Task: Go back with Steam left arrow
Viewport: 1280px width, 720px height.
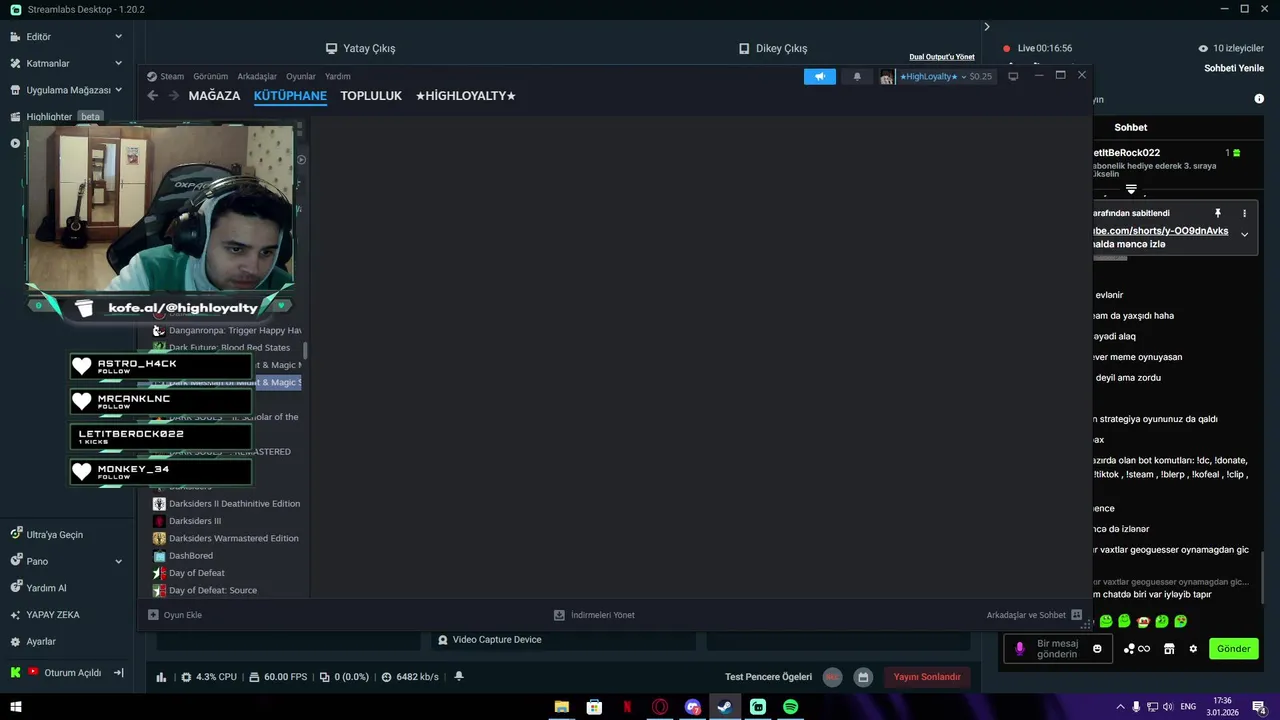Action: (152, 96)
